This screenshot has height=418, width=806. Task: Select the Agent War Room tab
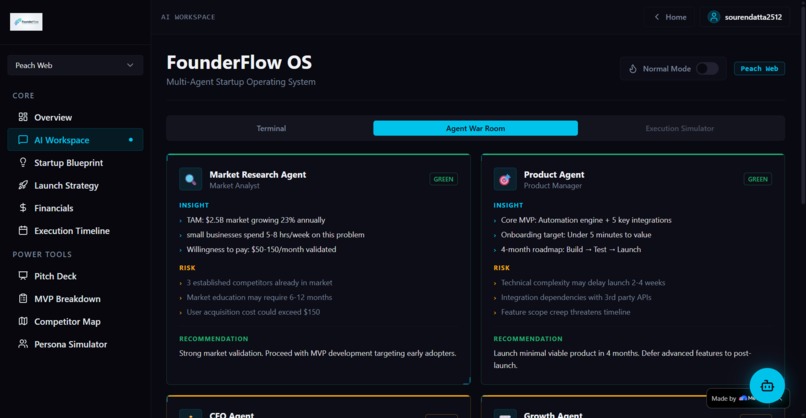[475, 128]
